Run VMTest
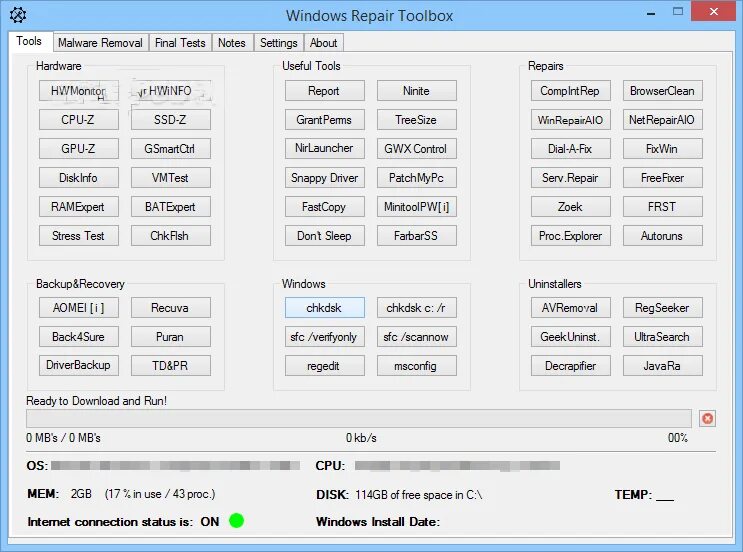743x552 pixels. coord(171,178)
